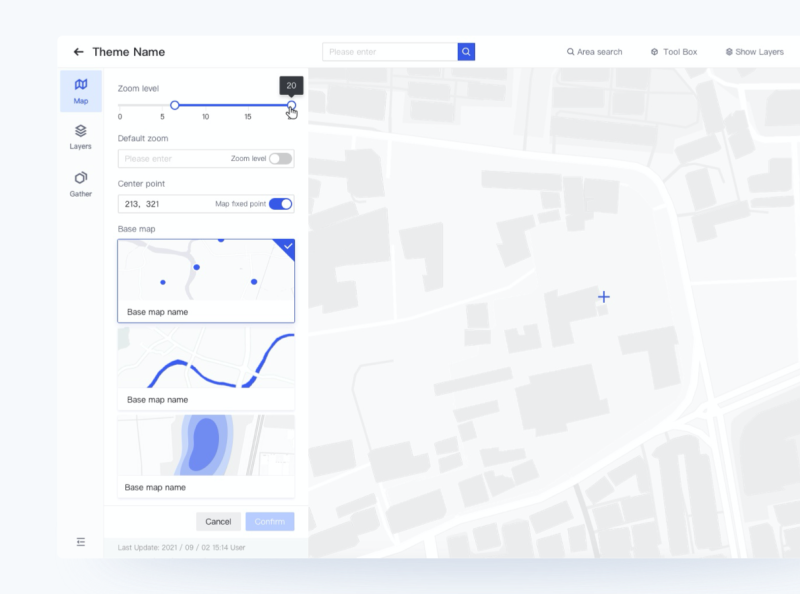800x594 pixels.
Task: Click the back arrow beside Theme Name
Action: tap(78, 51)
